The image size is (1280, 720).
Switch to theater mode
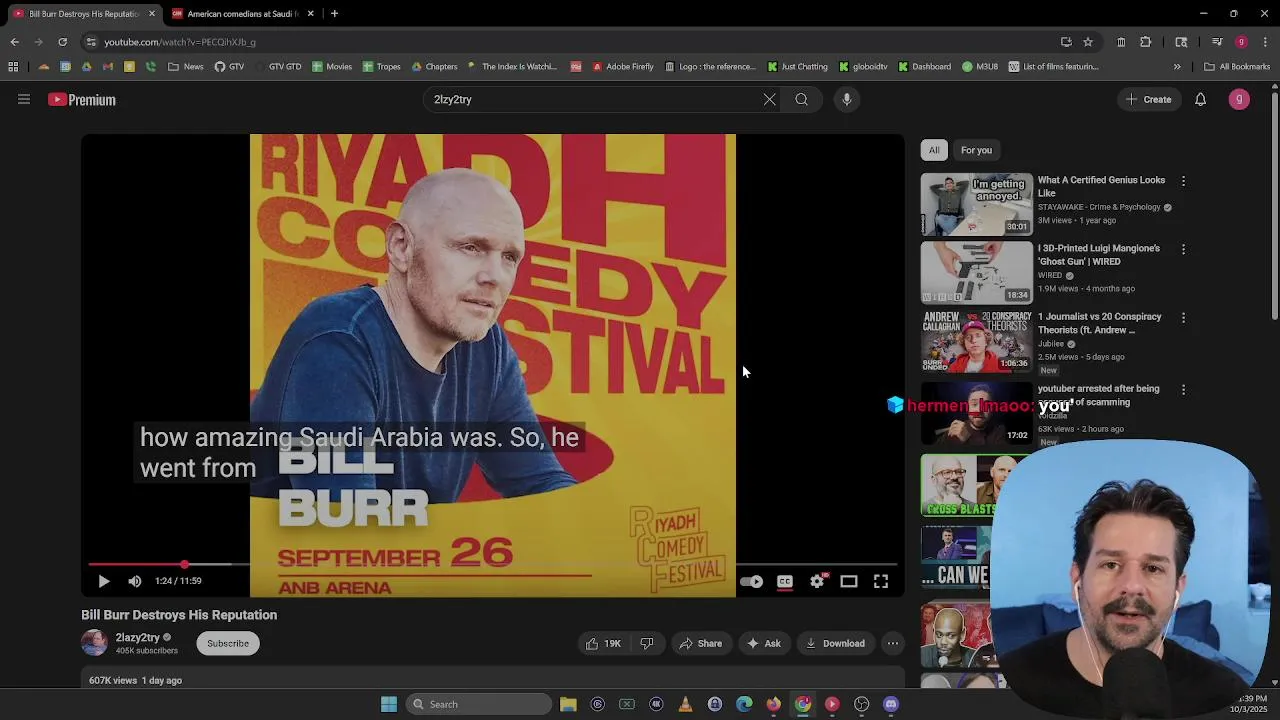tap(849, 581)
